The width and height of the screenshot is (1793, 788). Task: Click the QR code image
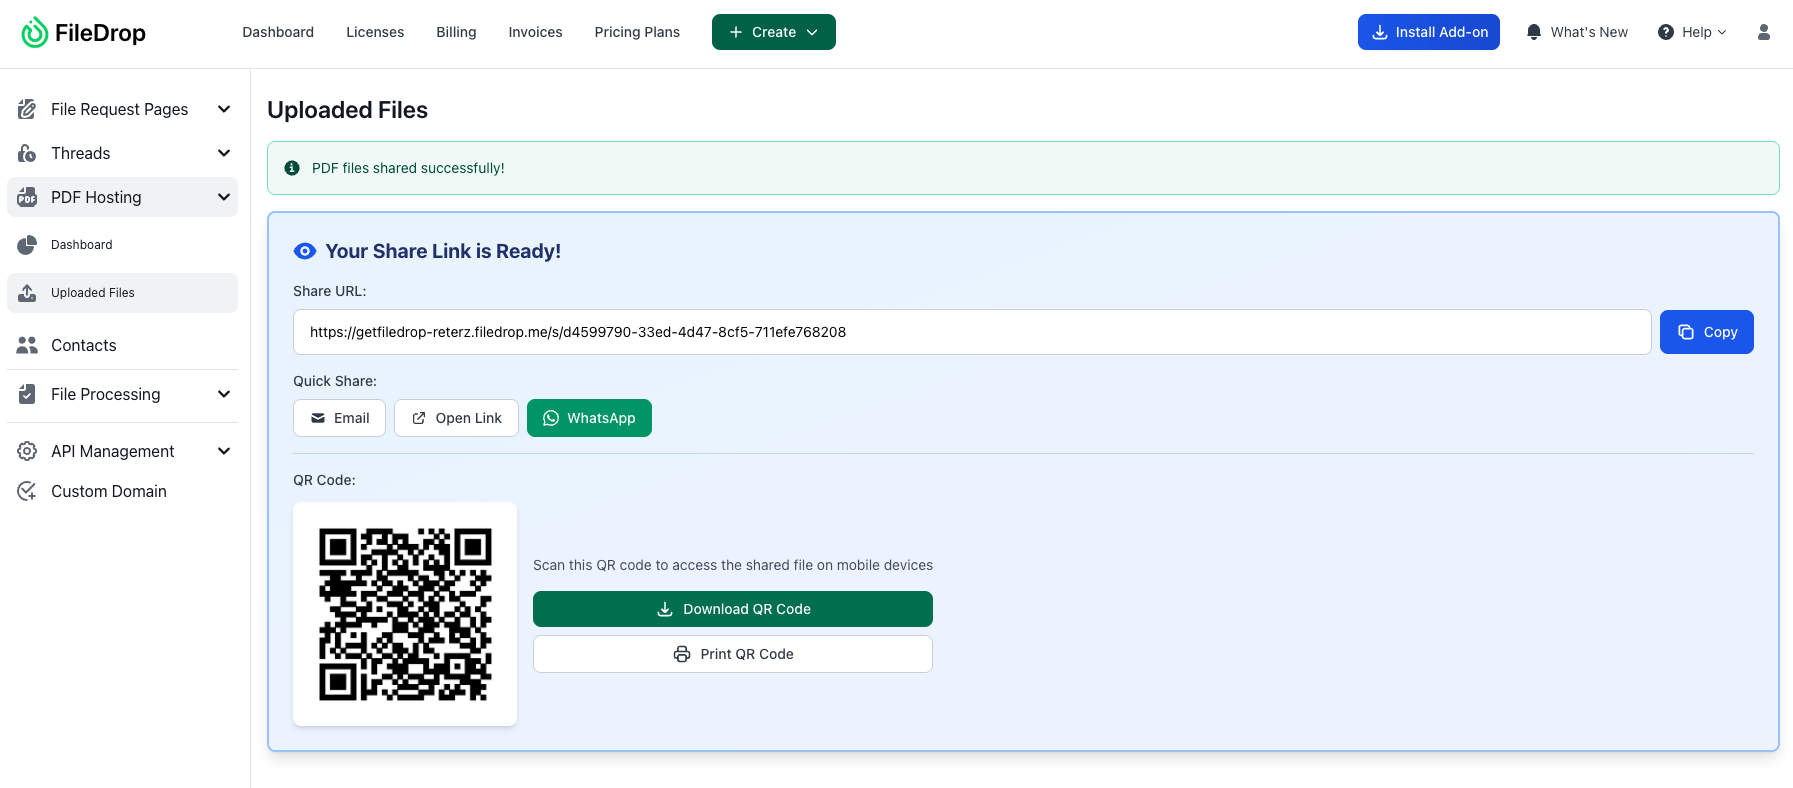[405, 614]
